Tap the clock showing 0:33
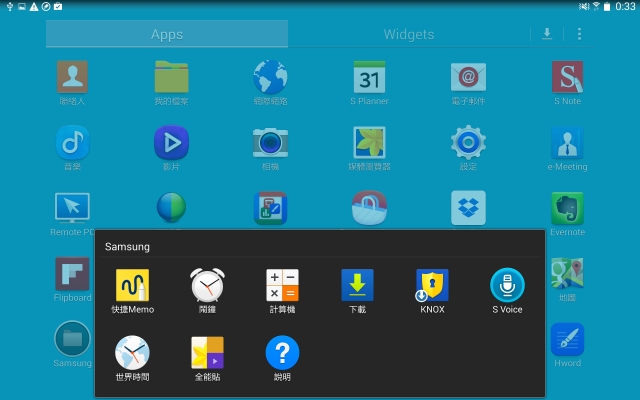Viewport: 640px width, 400px height. coord(625,7)
